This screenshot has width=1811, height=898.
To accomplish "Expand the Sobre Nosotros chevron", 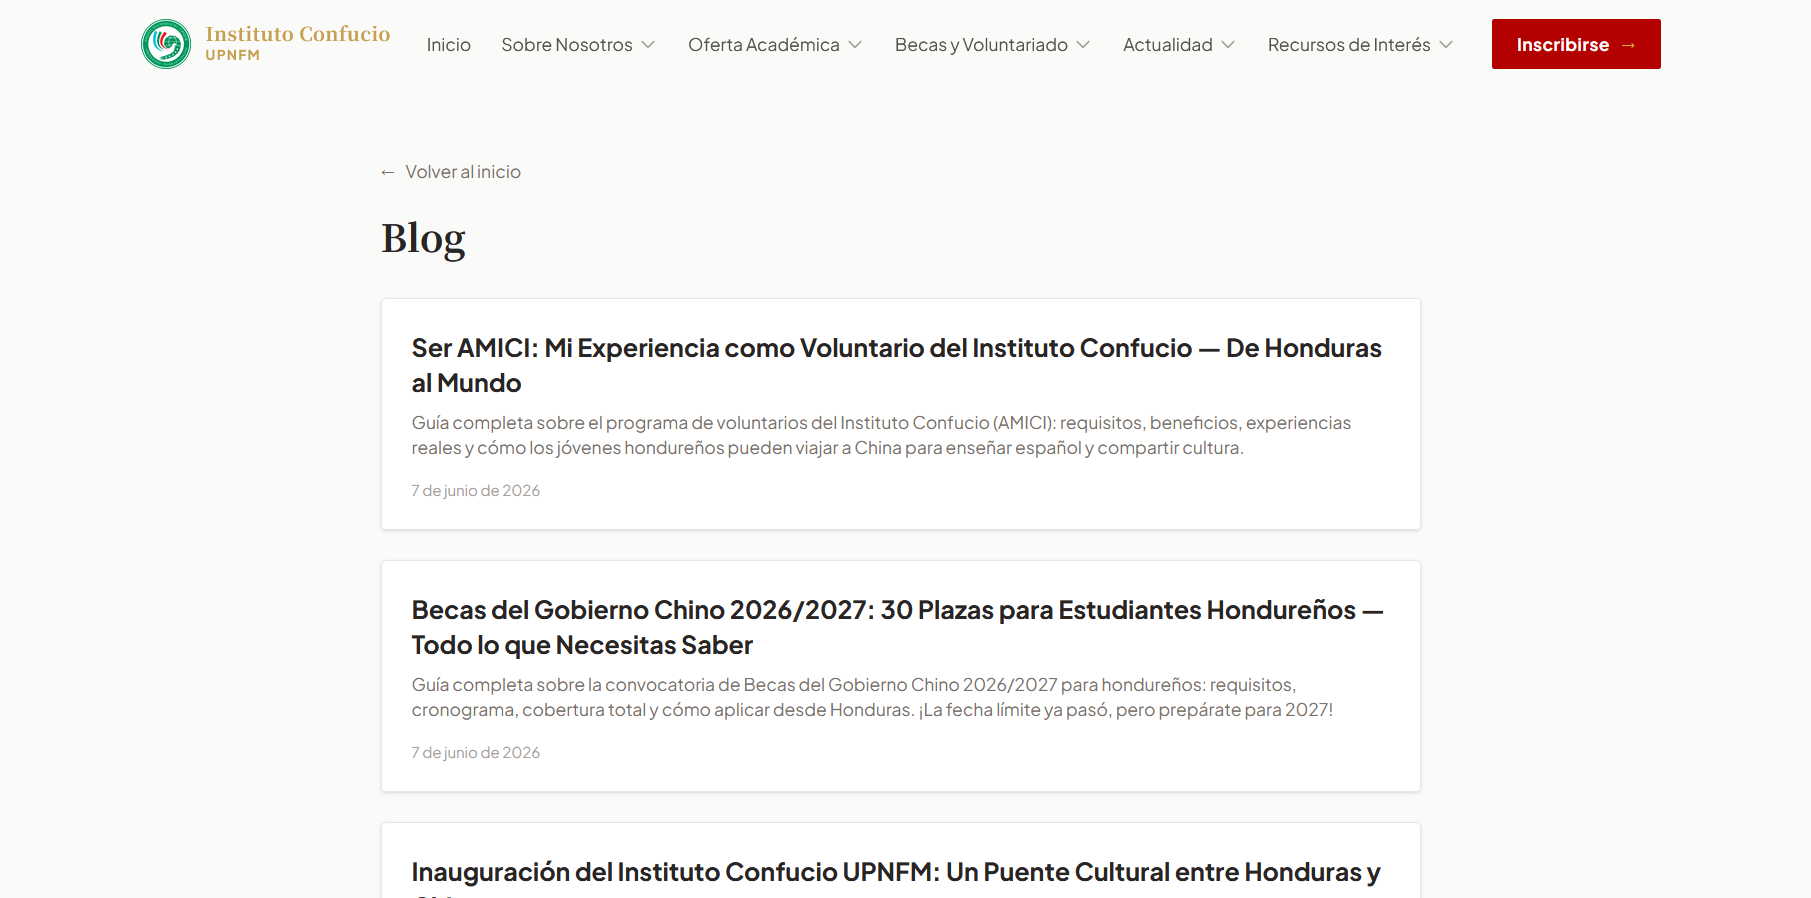I will click(648, 45).
